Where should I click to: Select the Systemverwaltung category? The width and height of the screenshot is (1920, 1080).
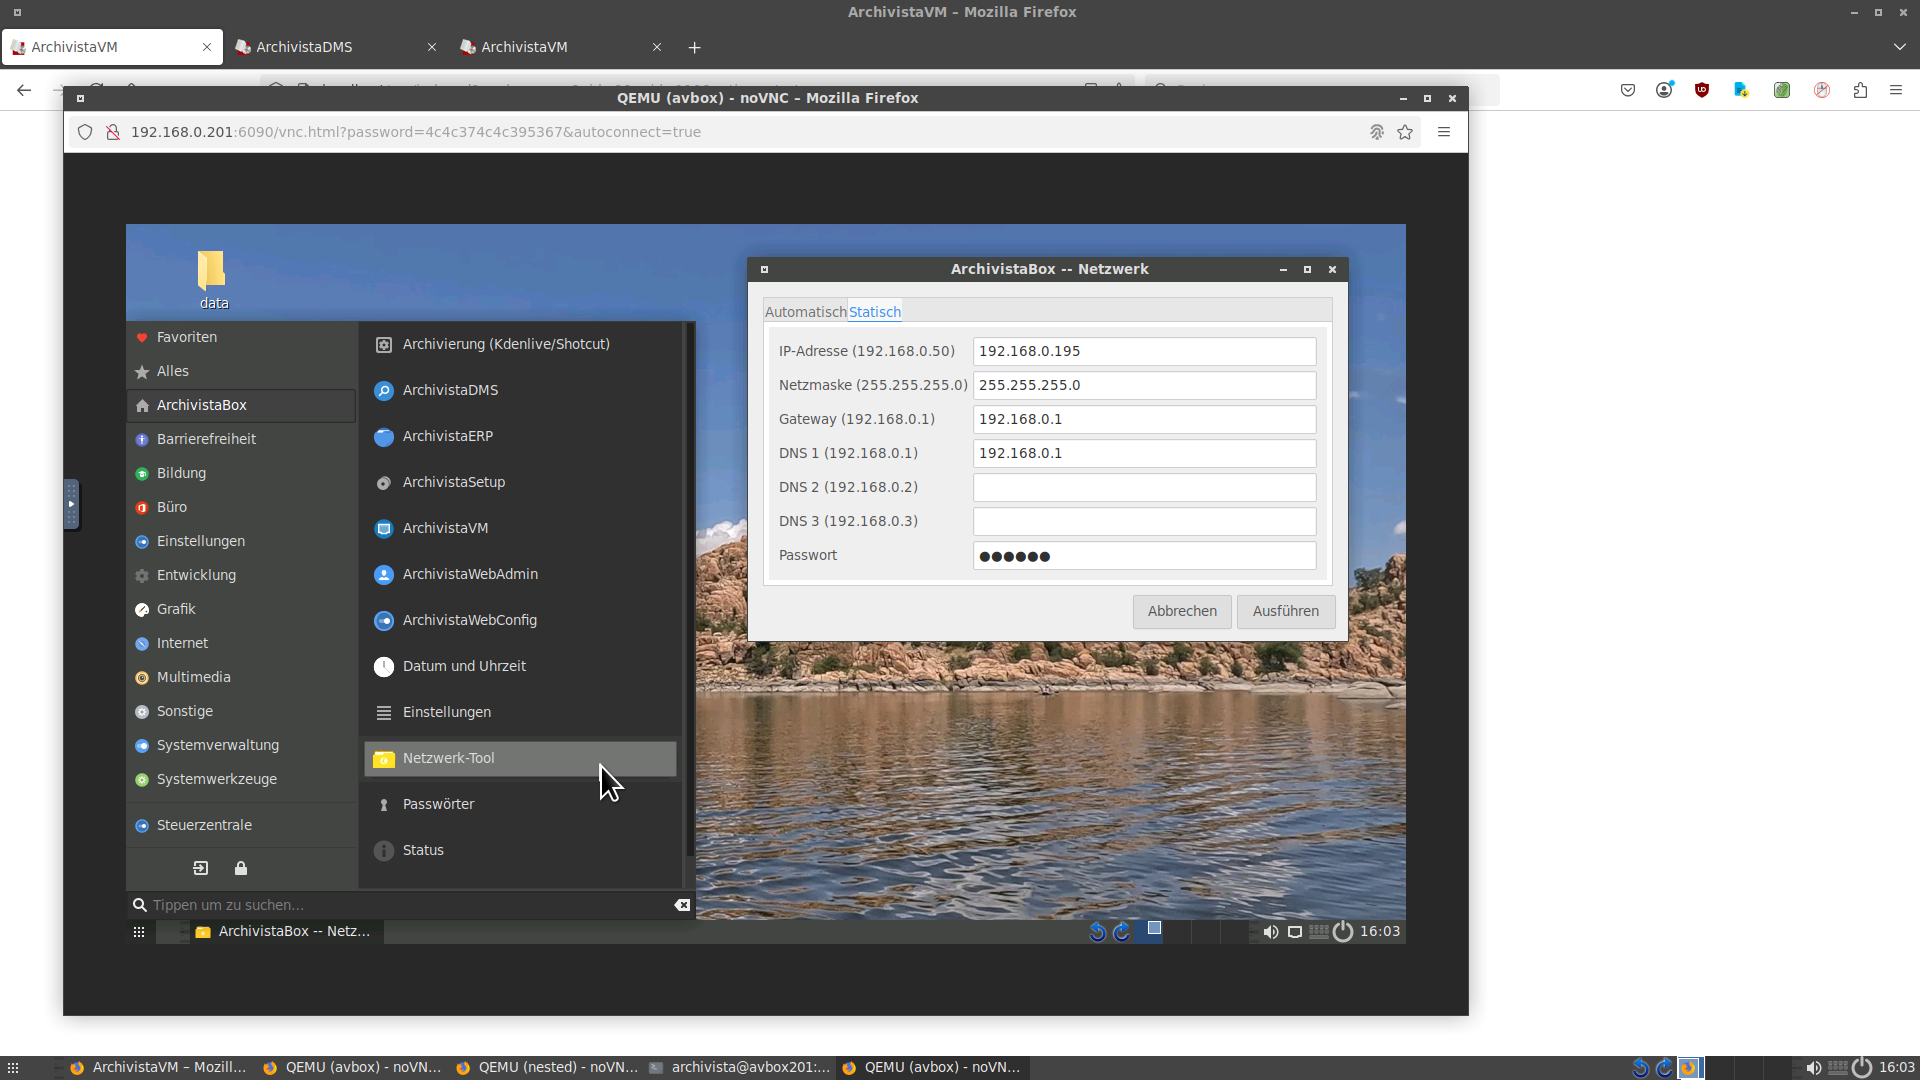[x=217, y=745]
